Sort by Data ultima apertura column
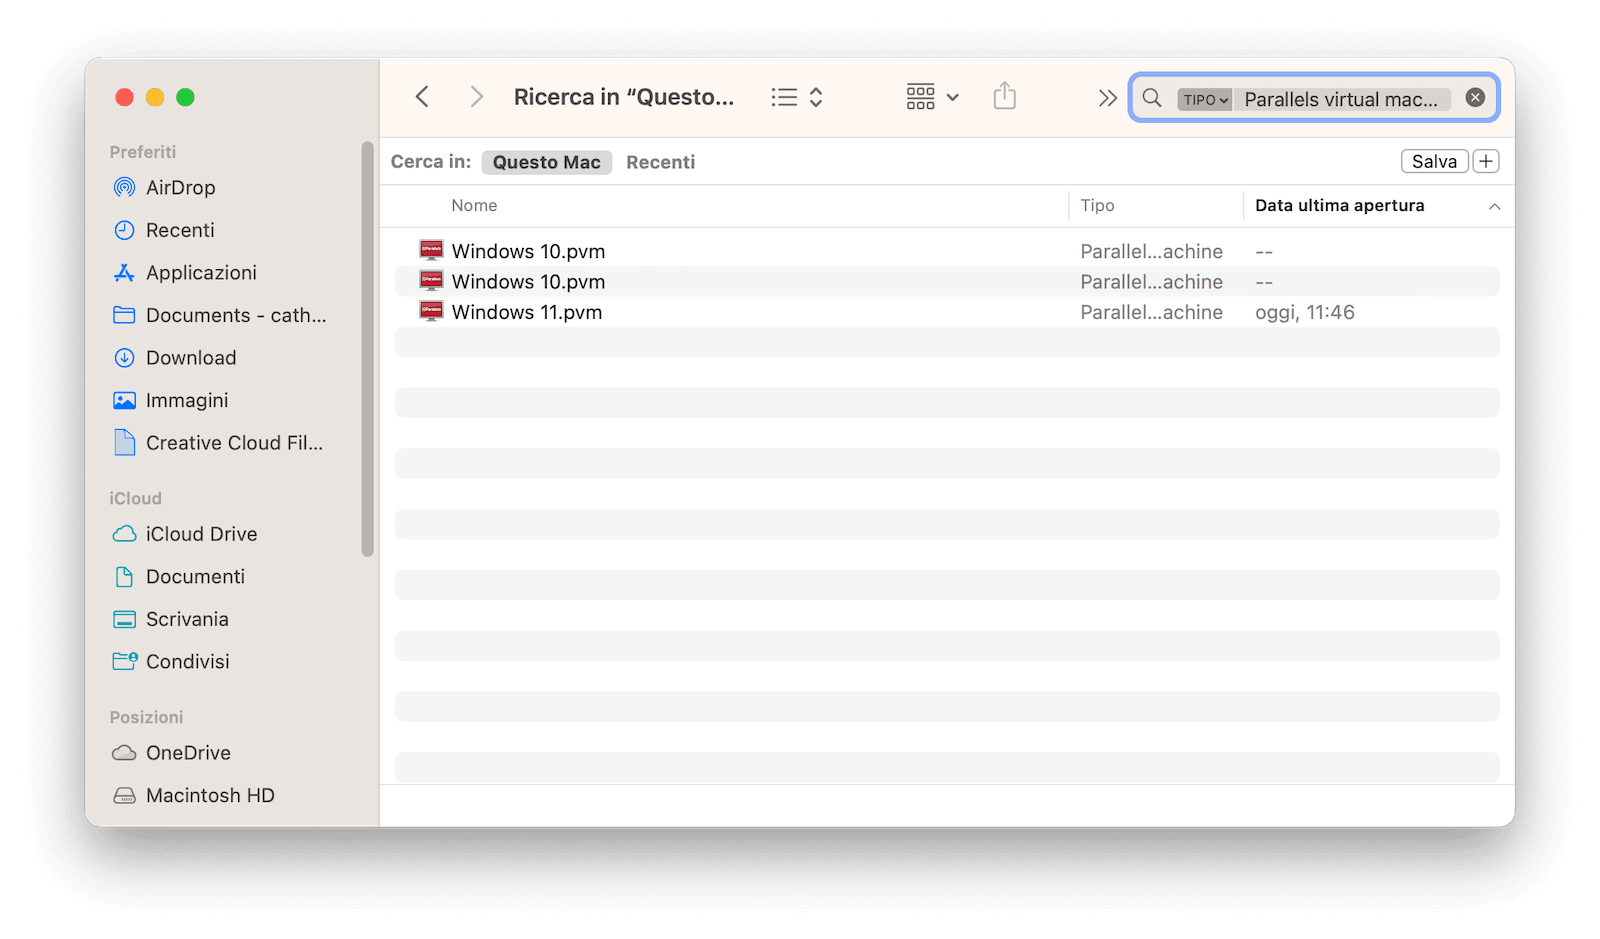 pyautogui.click(x=1339, y=205)
